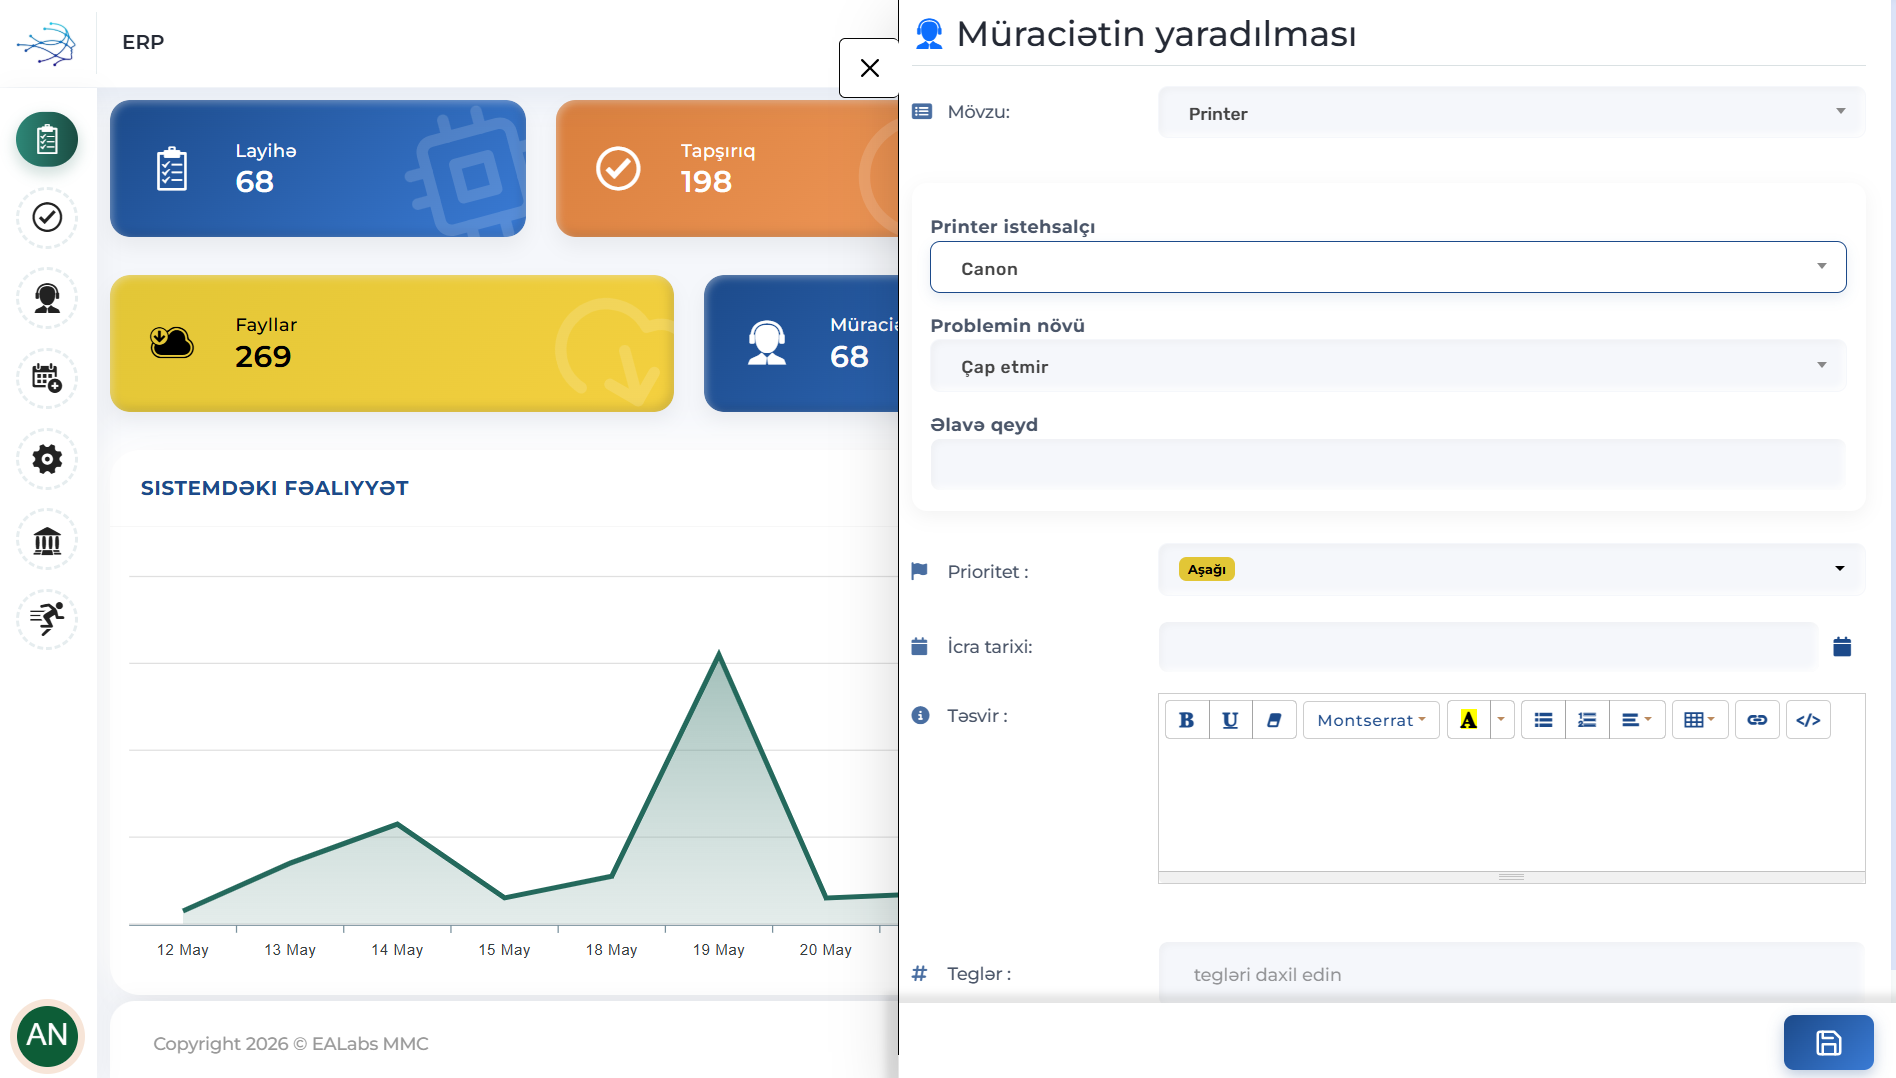
Task: Click the ERP header text
Action: point(143,42)
